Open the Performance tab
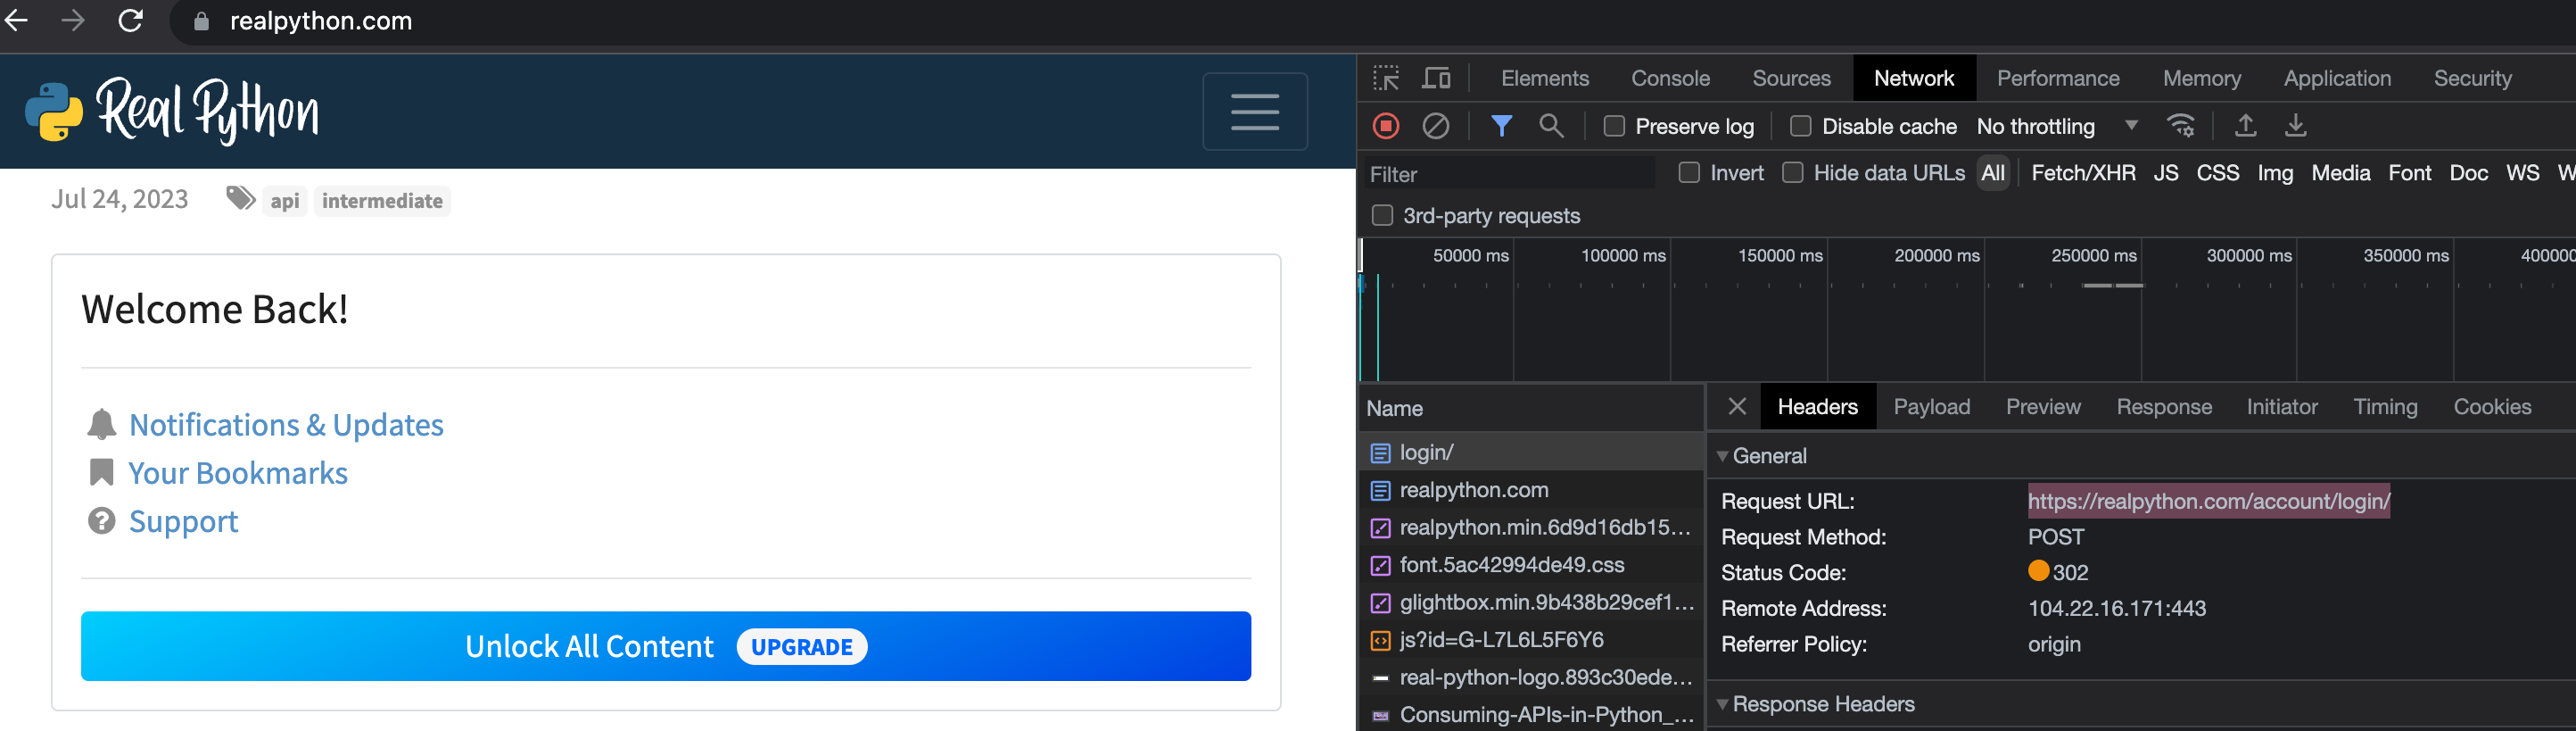This screenshot has height=731, width=2576. 2058,78
